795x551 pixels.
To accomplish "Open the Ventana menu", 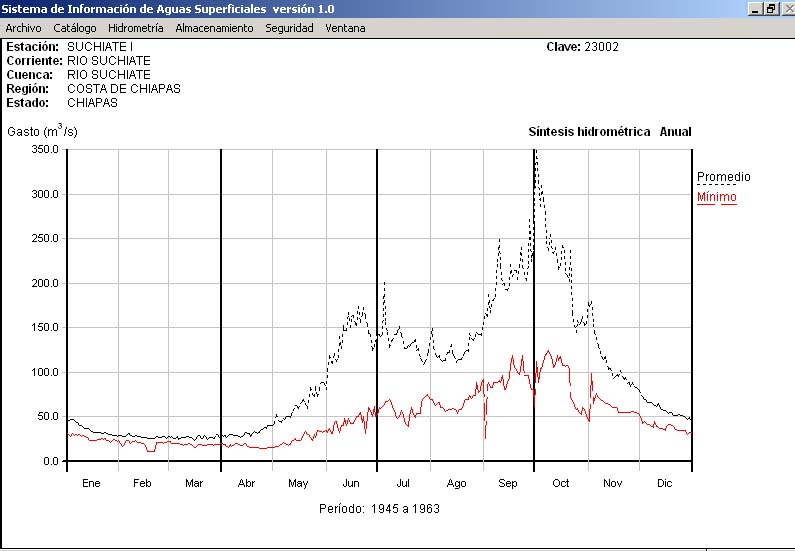I will coord(345,28).
